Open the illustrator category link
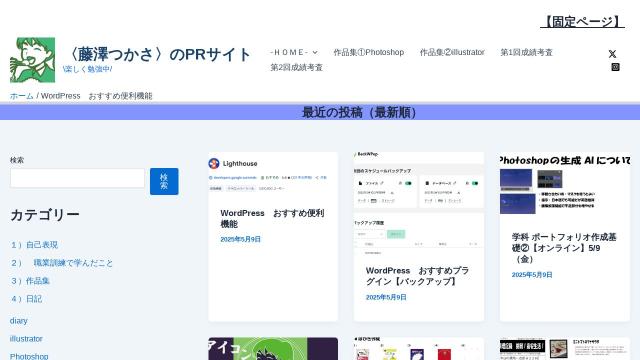640x360 pixels. 26,339
